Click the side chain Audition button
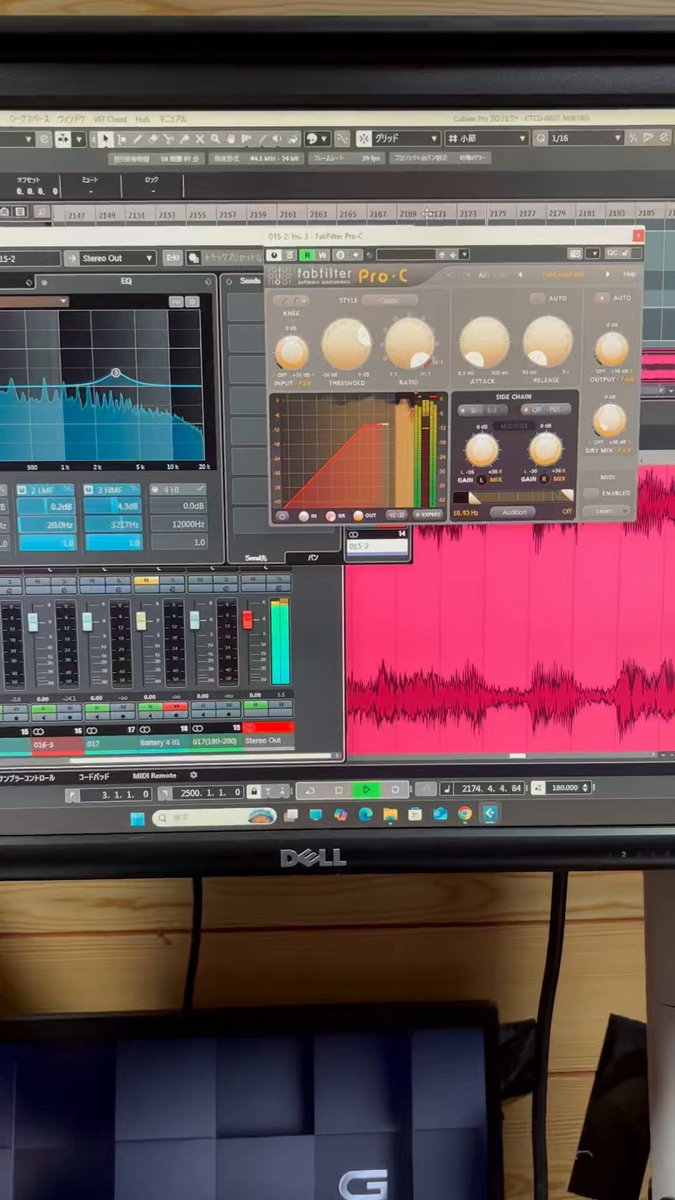The height and width of the screenshot is (1200, 675). [514, 512]
